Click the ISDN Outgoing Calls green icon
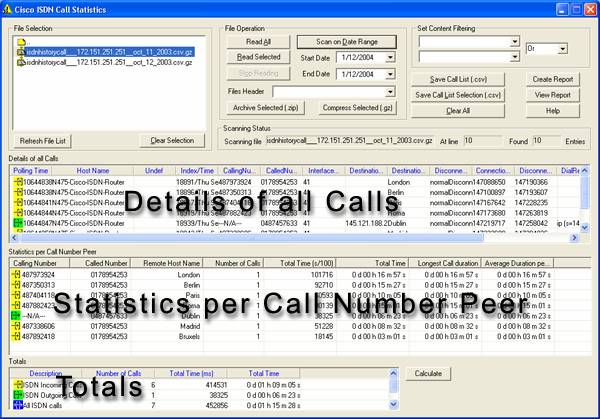This screenshot has height=419, width=600. coord(17,396)
